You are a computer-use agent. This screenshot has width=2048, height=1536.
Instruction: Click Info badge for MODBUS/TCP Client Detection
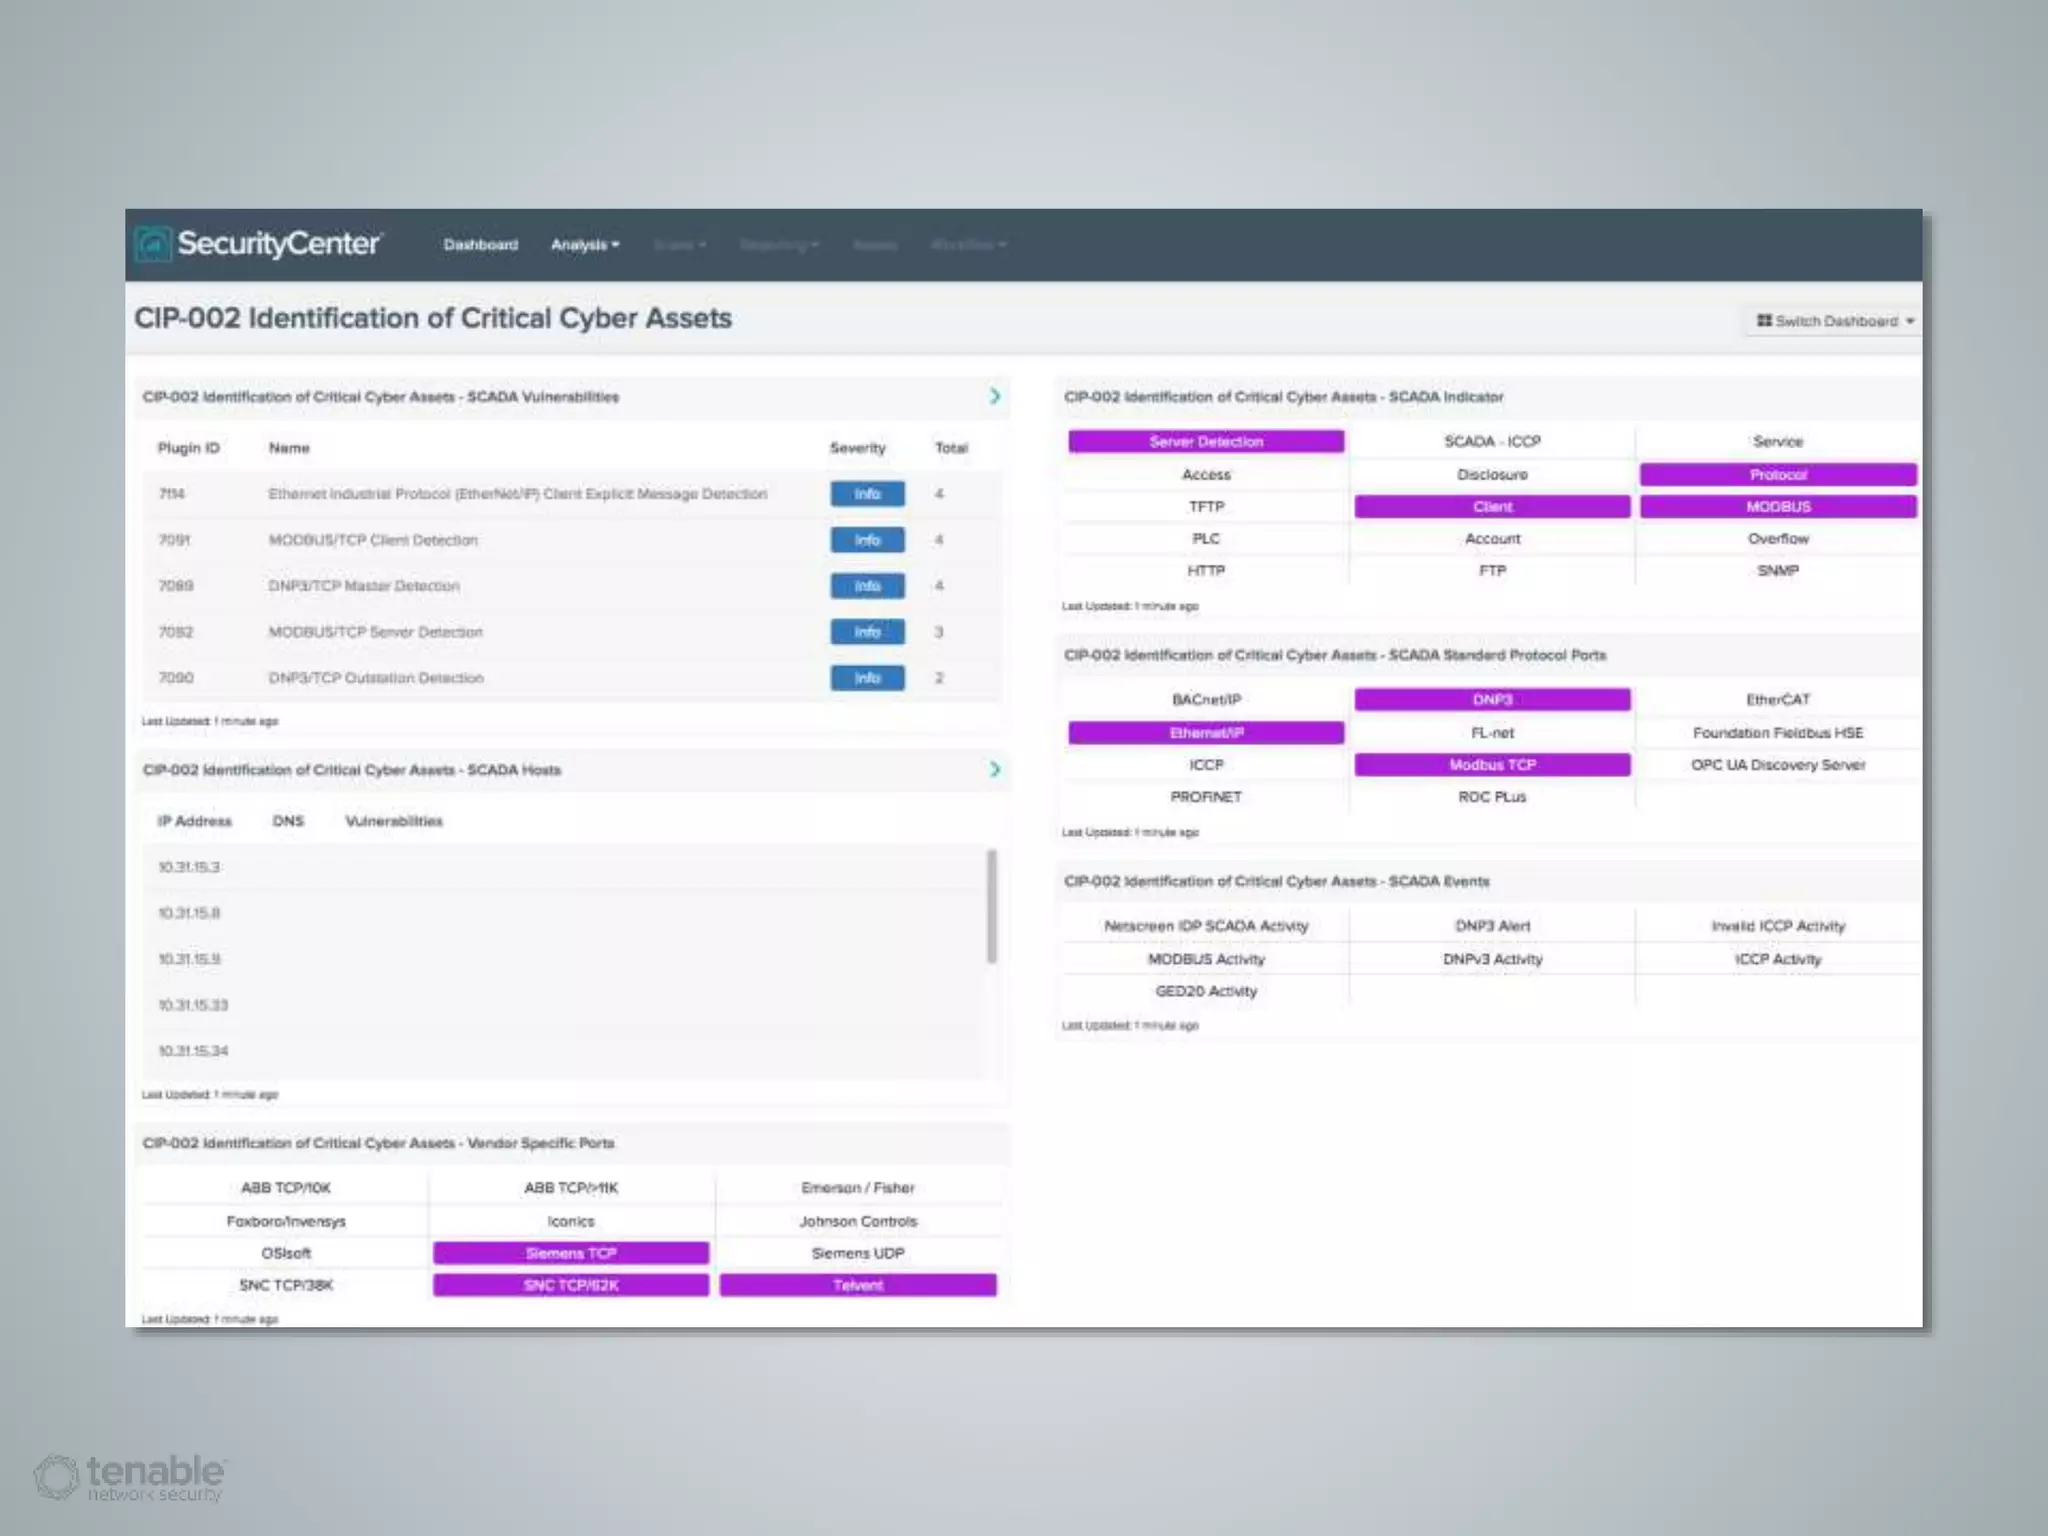[x=867, y=540]
